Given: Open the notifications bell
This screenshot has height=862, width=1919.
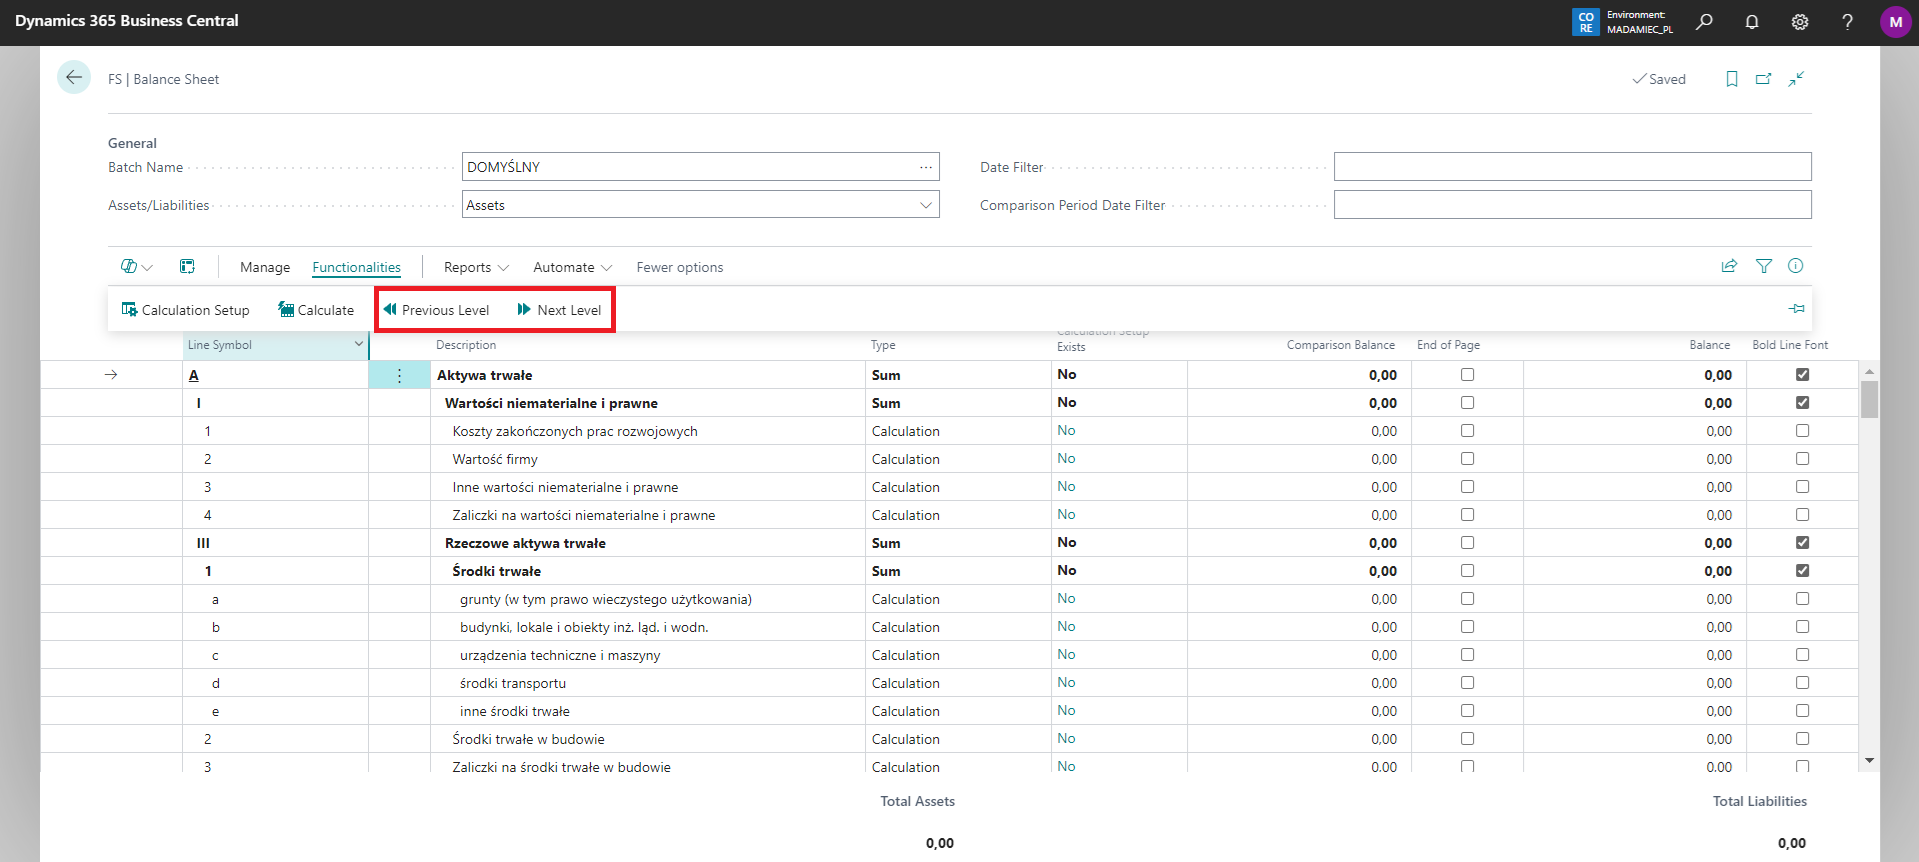Looking at the screenshot, I should coord(1752,22).
